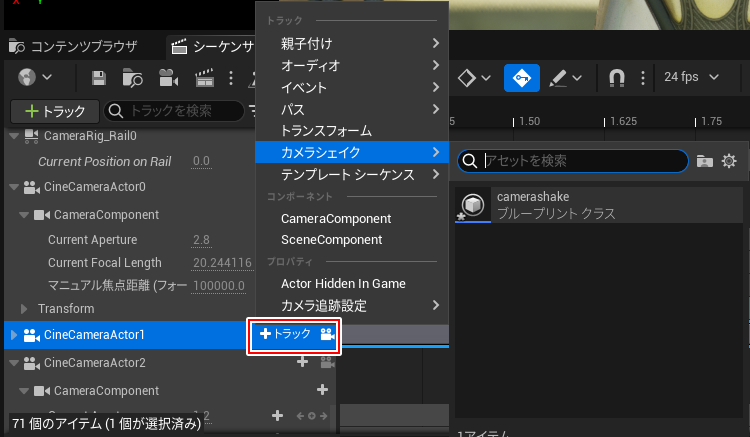The image size is (750, 437).
Task: Lock camera icon on CineCameraActor1 row
Action: coord(327,334)
